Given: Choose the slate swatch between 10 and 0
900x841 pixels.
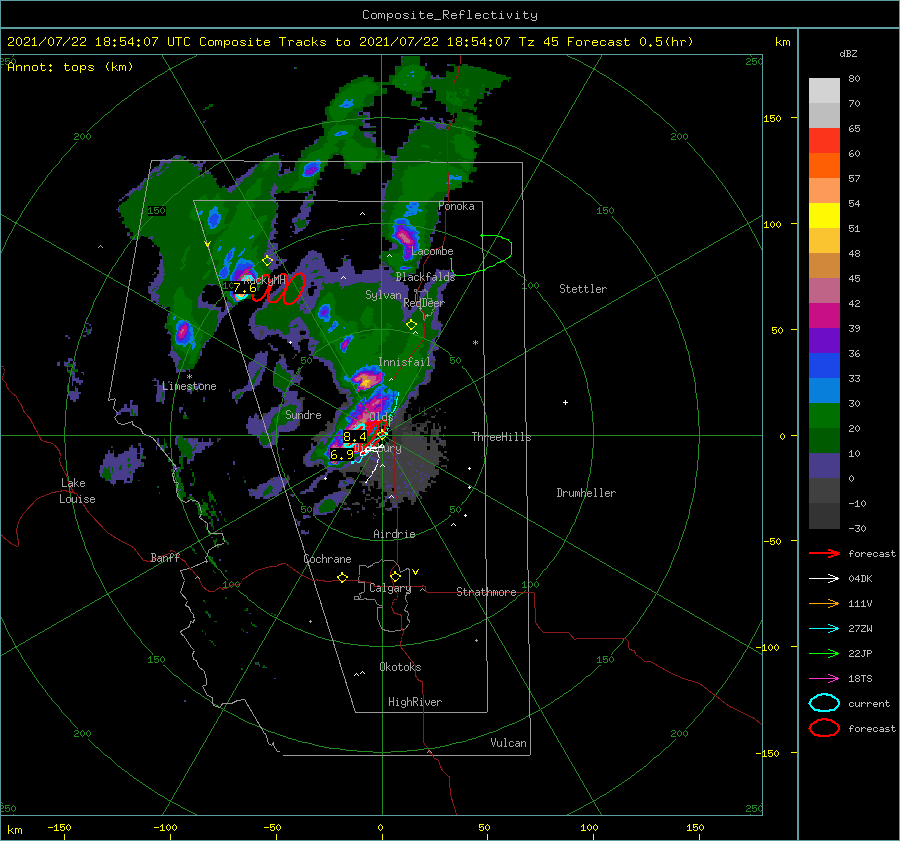Looking at the screenshot, I should coord(824,466).
